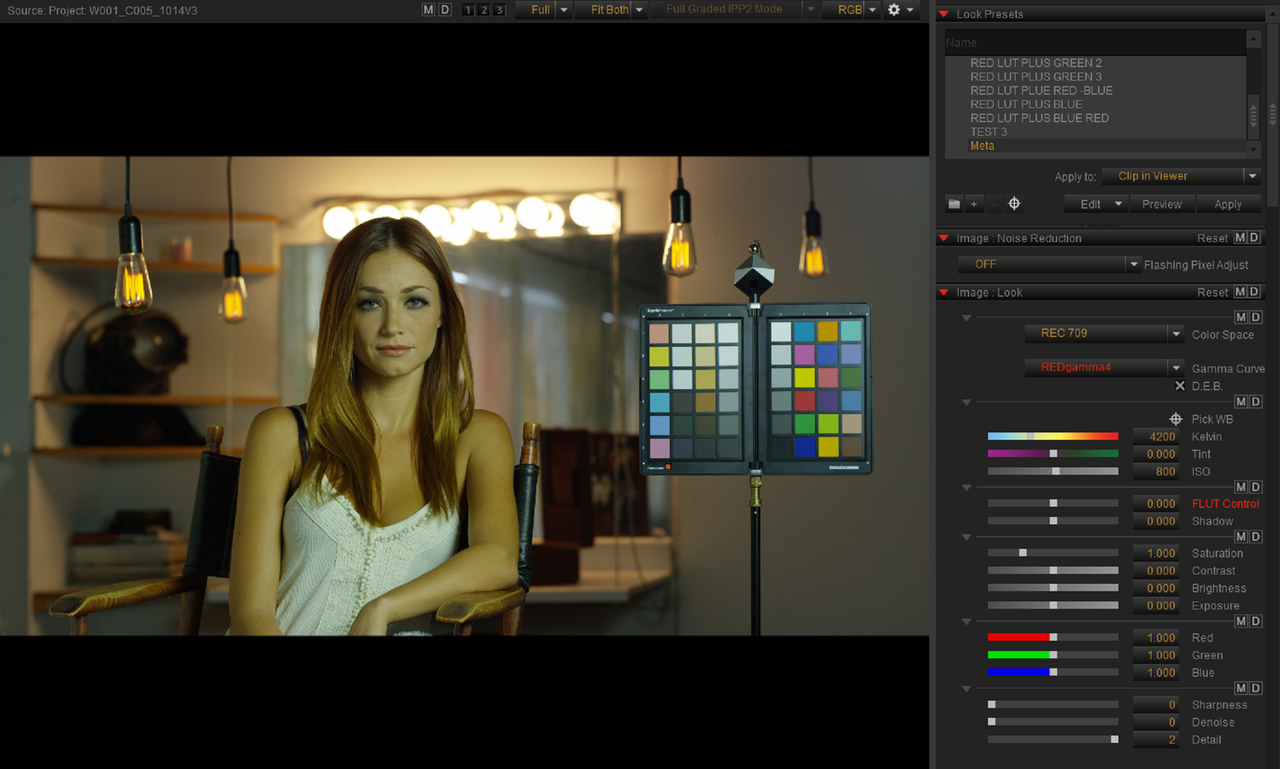Open the Apply to Clip in Viewer dropdown
The image size is (1280, 769).
pyautogui.click(x=1181, y=176)
